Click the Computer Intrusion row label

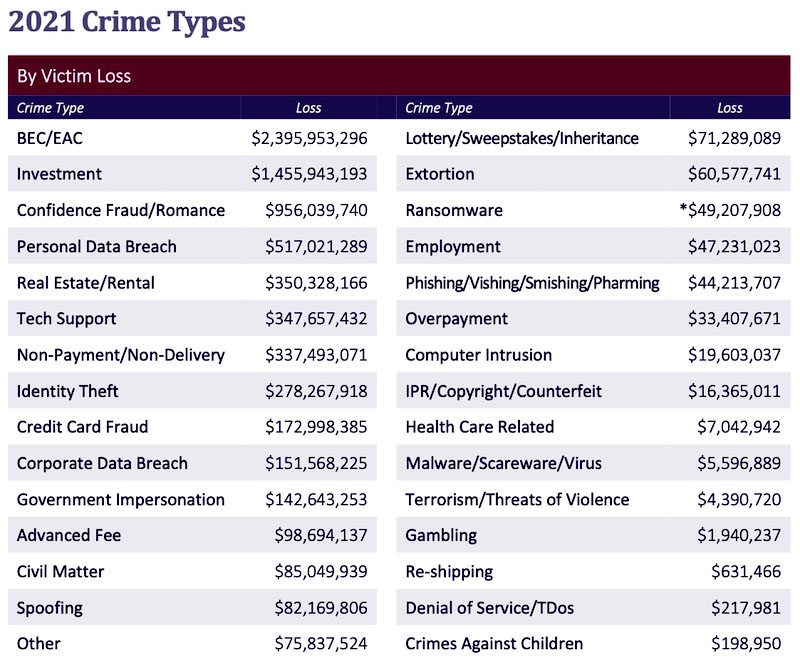(481, 355)
